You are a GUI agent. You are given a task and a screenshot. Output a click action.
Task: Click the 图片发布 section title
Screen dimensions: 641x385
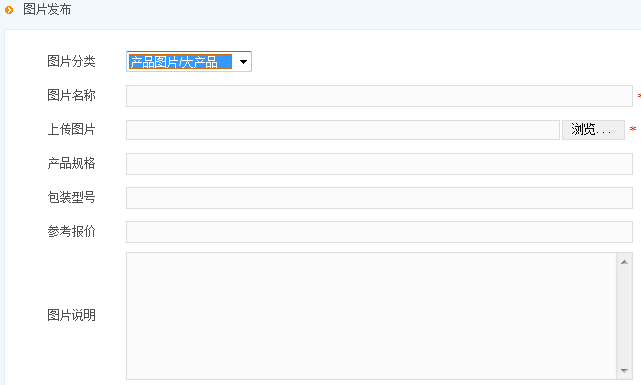pyautogui.click(x=47, y=9)
